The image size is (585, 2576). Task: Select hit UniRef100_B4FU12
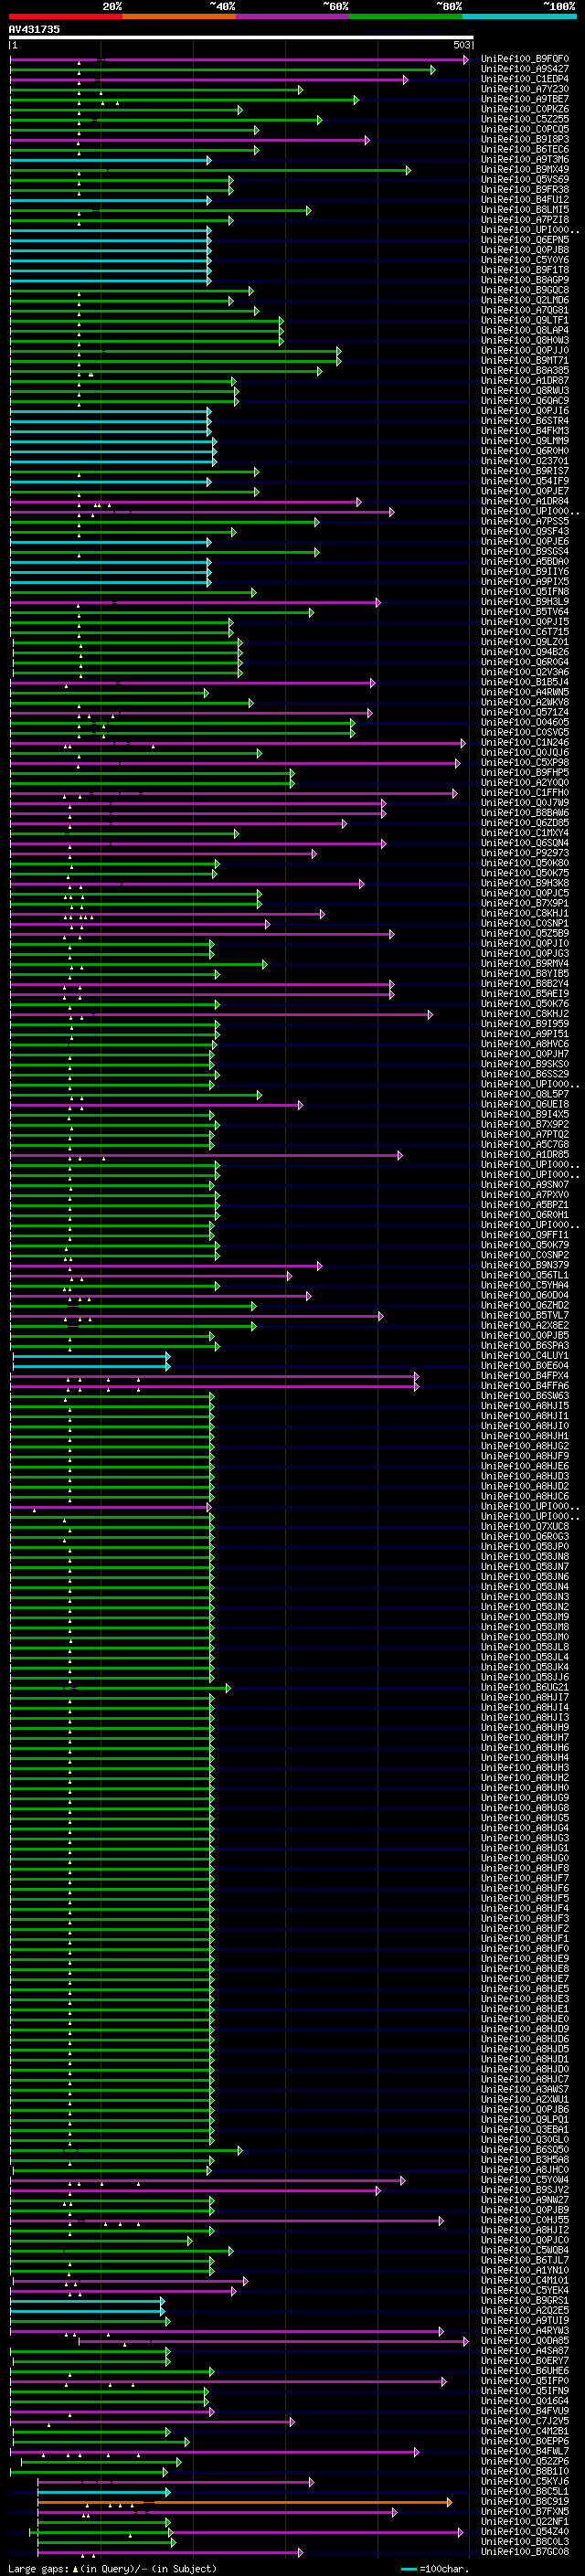(525, 199)
